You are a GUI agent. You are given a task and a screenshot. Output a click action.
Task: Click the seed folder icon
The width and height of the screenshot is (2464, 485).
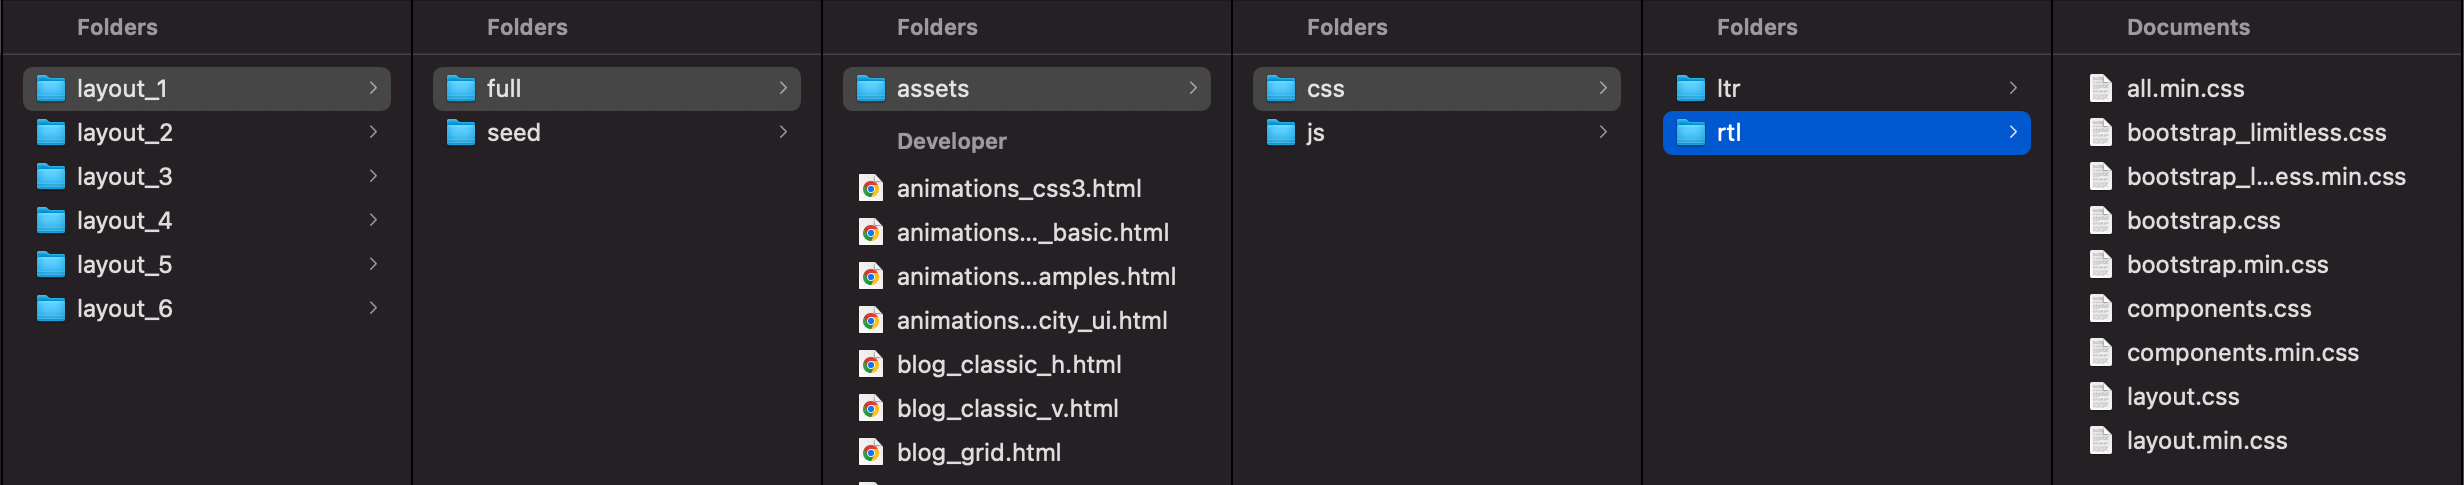(461, 133)
